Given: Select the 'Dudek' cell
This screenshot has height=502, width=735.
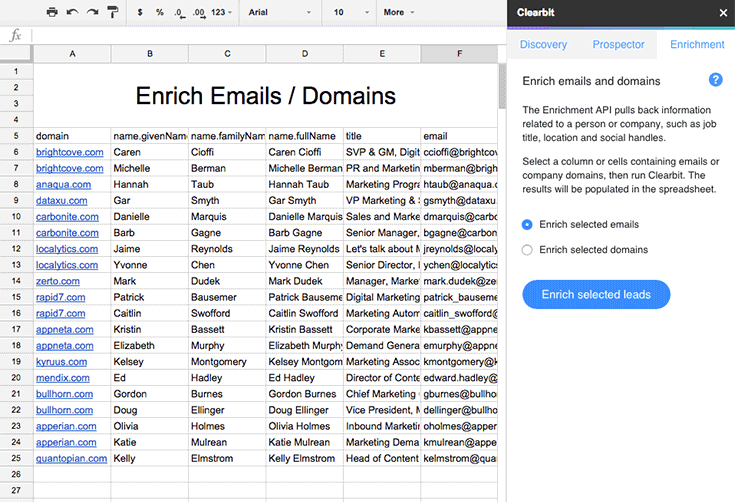Looking at the screenshot, I should tap(227, 281).
